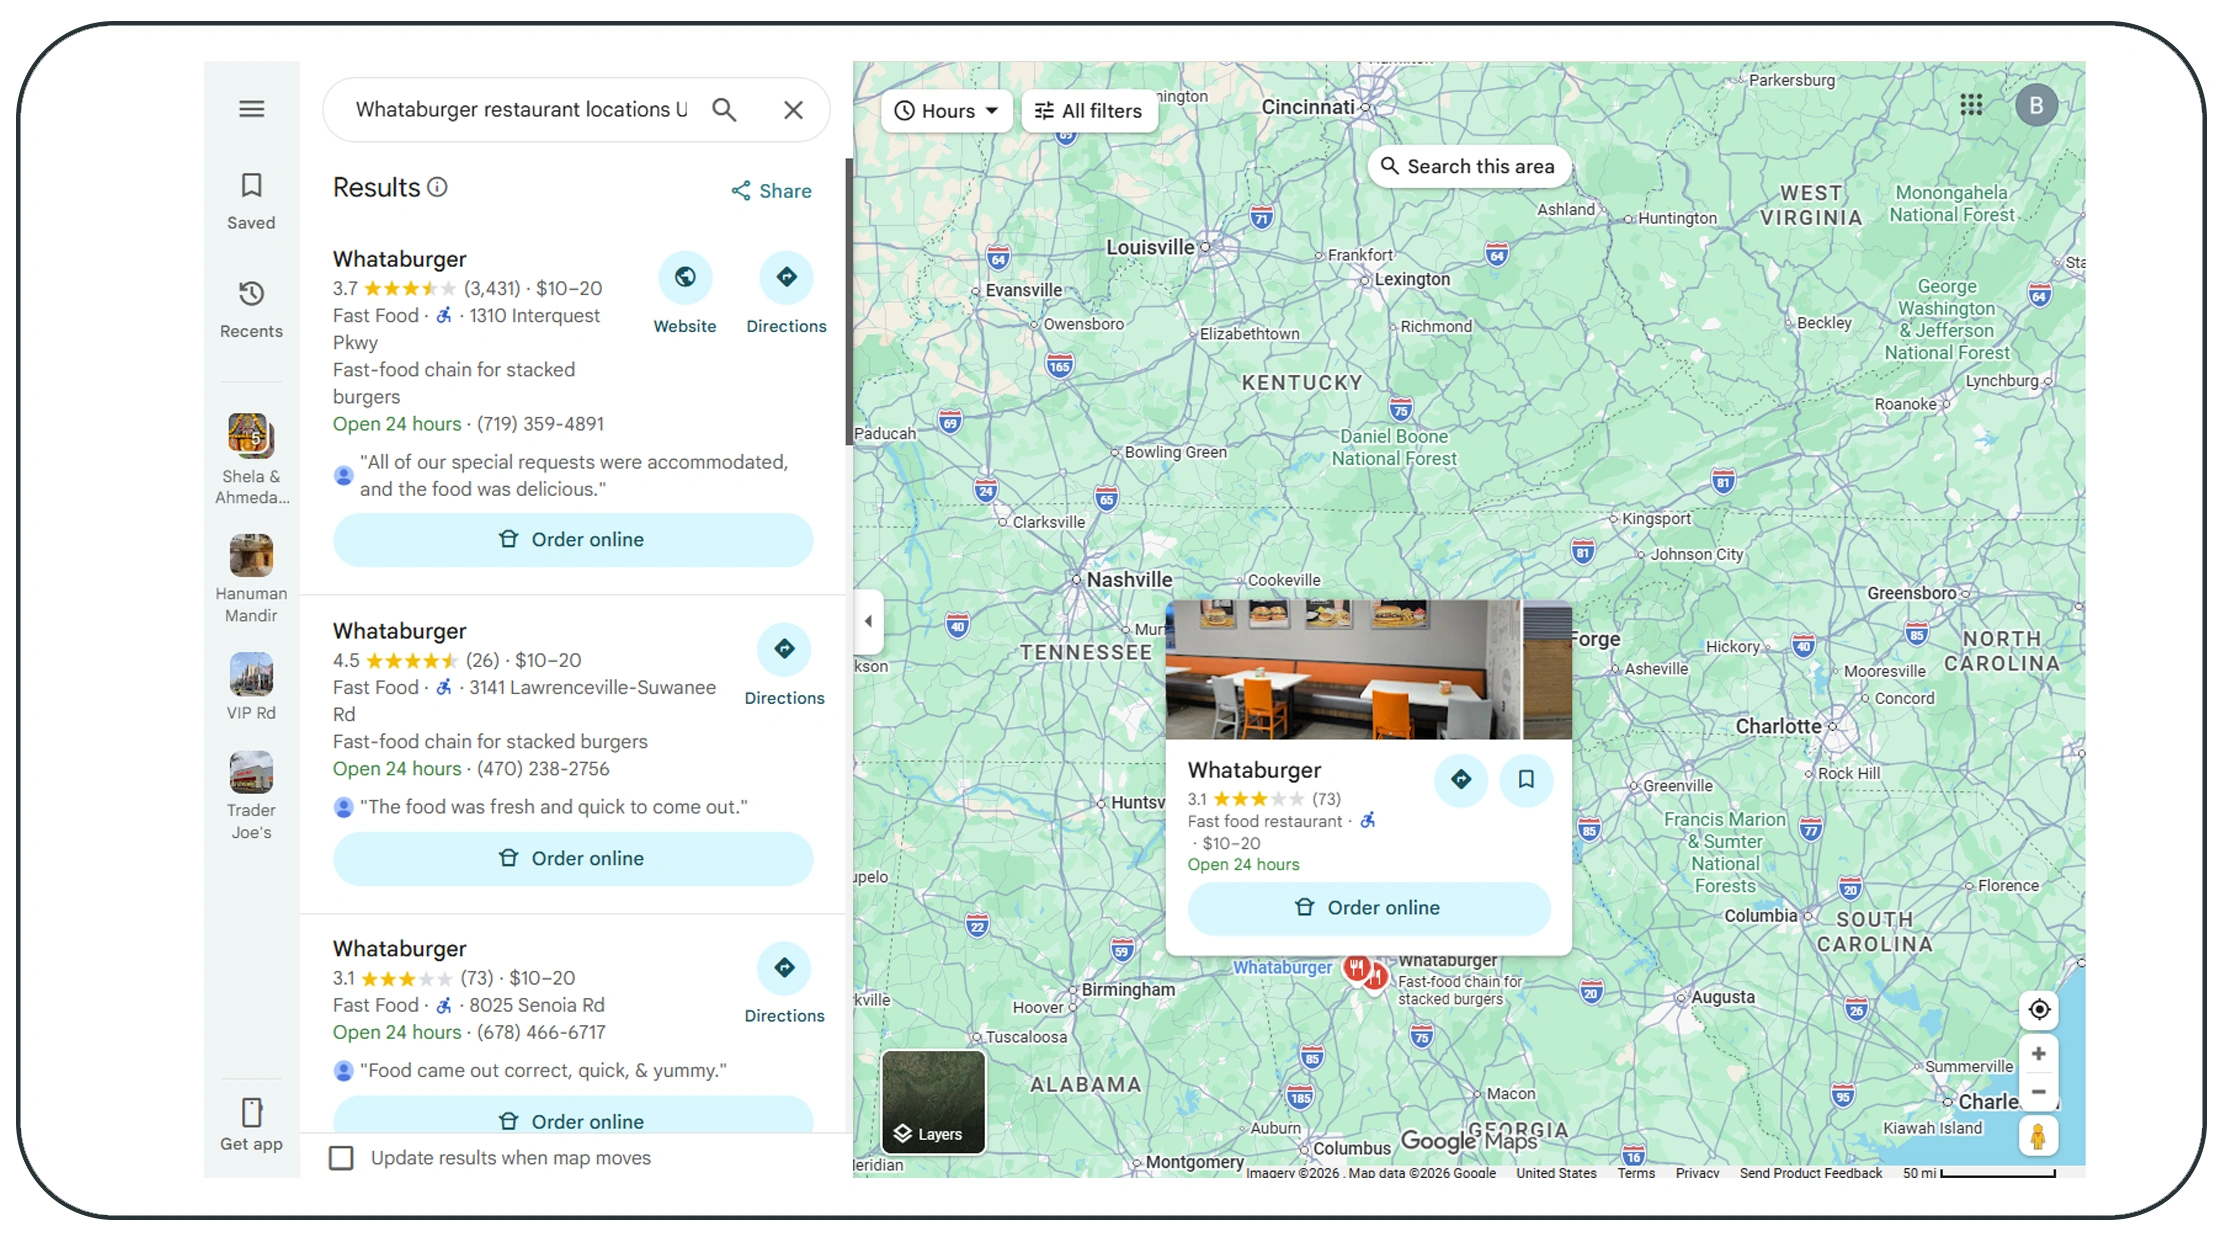Image resolution: width=2223 pixels, height=1240 pixels.
Task: Open the profile account menu
Action: pos(2037,105)
